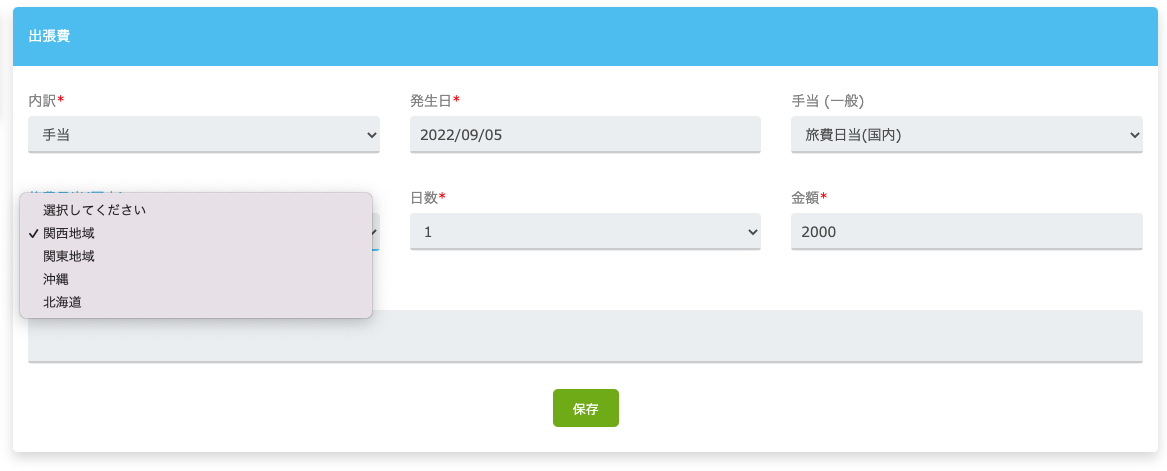Screen dimensions: 1167x471
Task: Click the chevron arrow of 内訳 select
Action: click(371, 135)
